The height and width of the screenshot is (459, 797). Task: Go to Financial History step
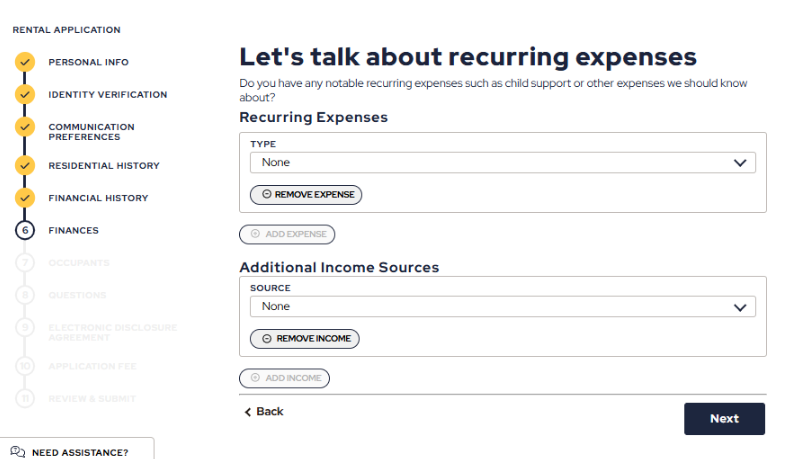click(x=98, y=198)
